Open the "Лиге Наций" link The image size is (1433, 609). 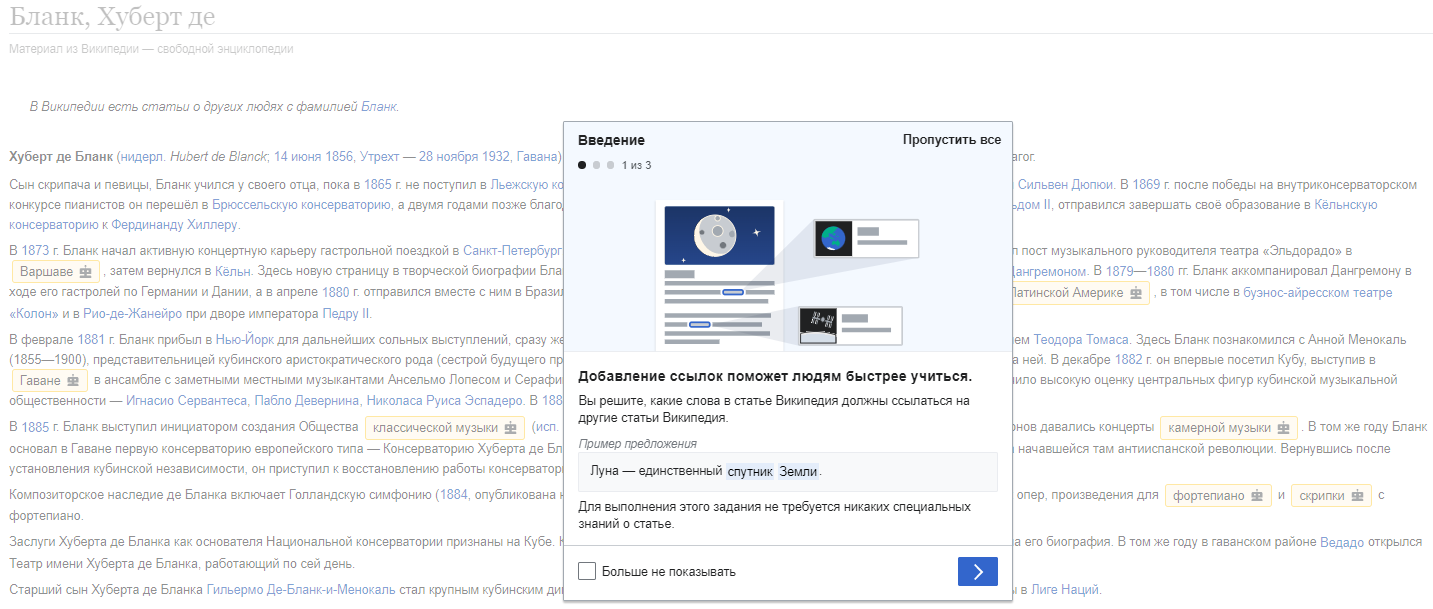point(1065,589)
